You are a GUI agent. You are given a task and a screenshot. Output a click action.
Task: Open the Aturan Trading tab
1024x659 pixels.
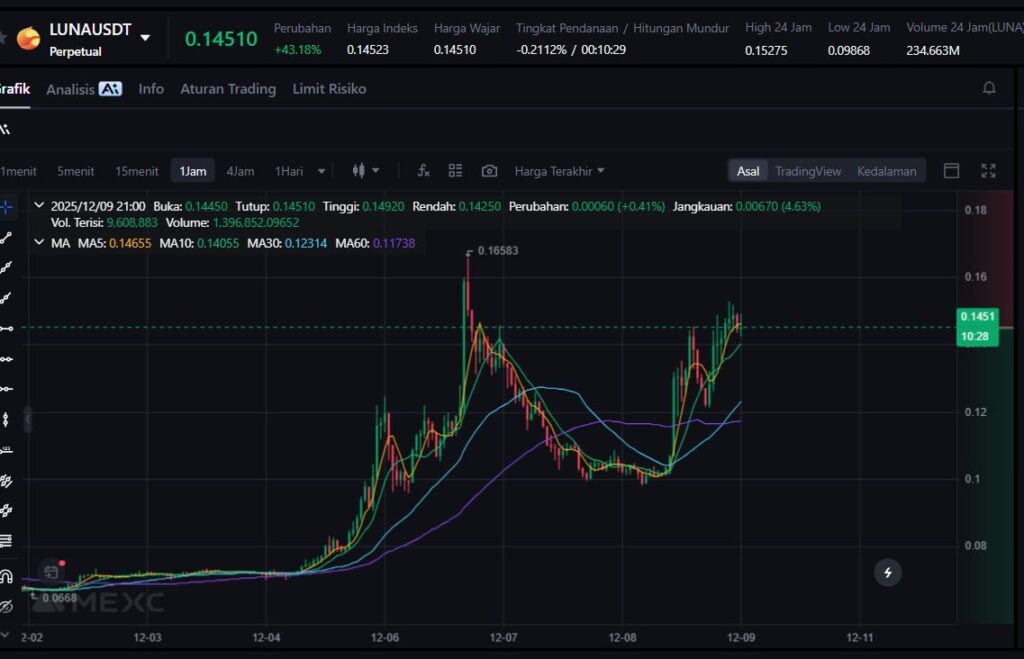pyautogui.click(x=227, y=89)
